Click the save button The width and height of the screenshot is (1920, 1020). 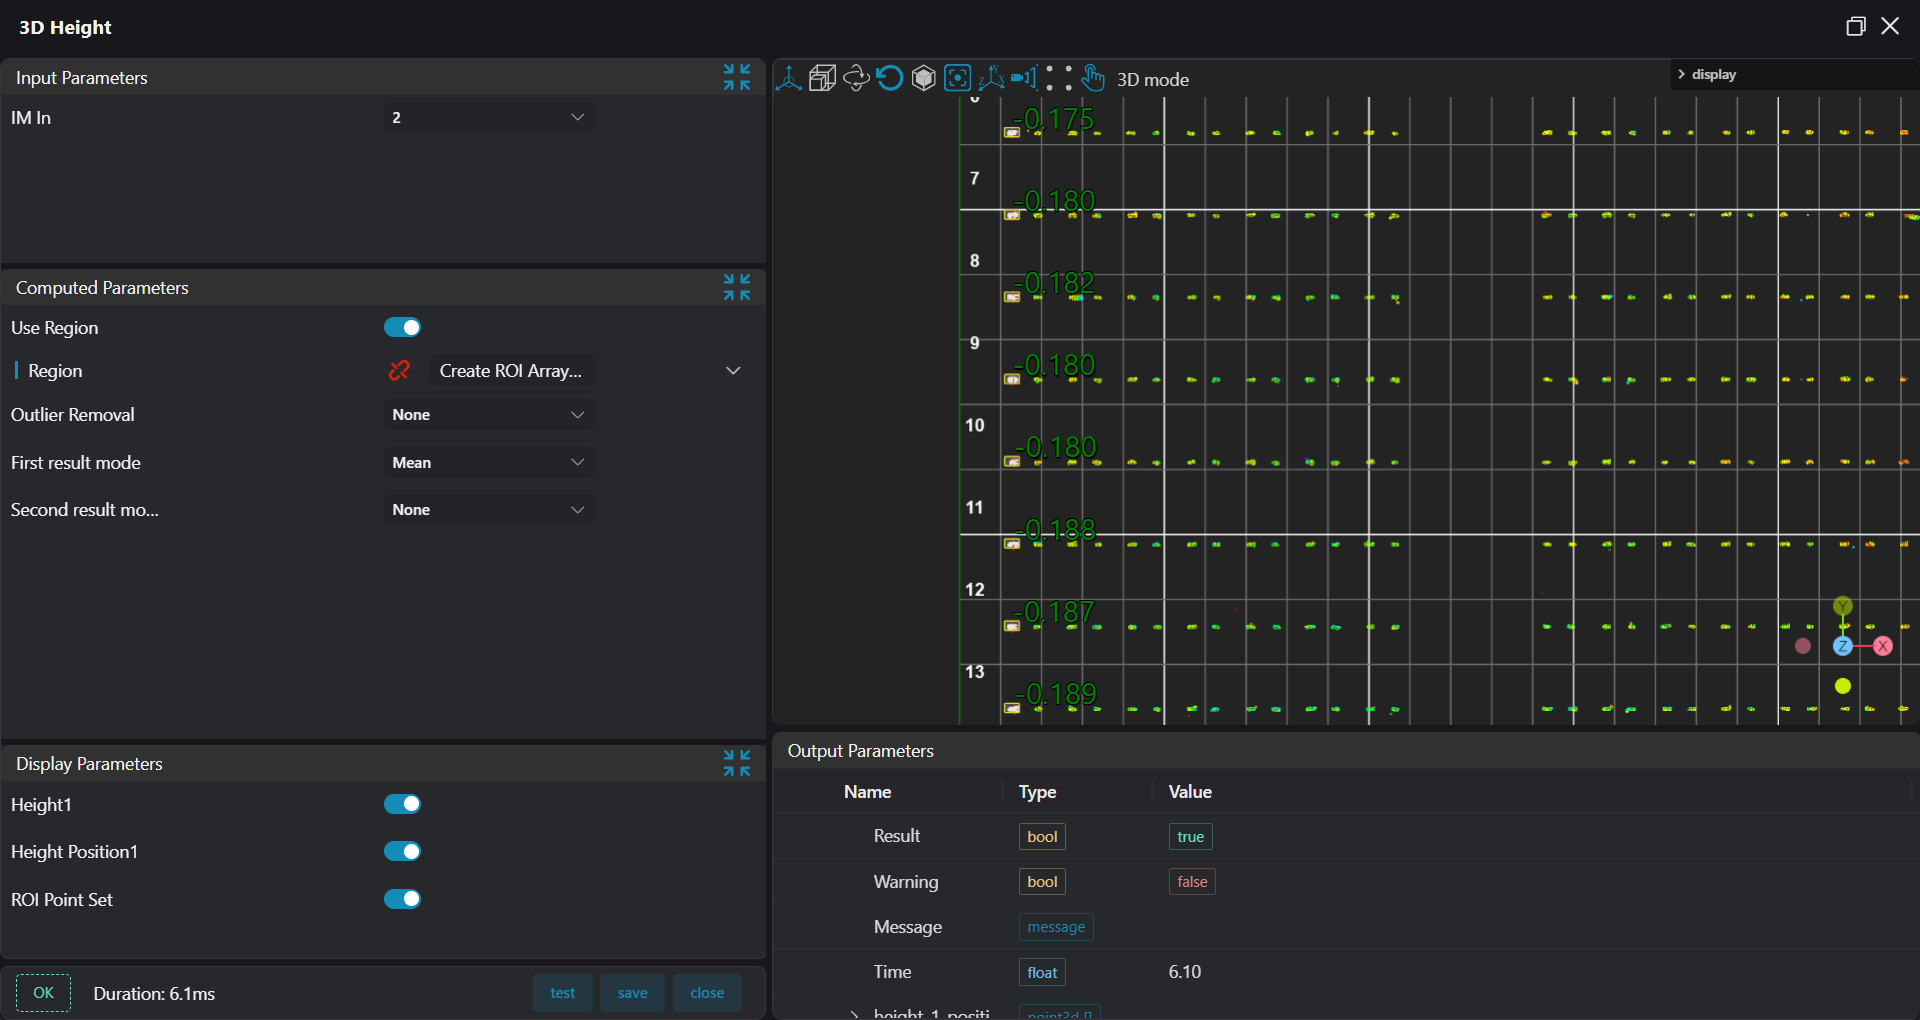pyautogui.click(x=632, y=993)
